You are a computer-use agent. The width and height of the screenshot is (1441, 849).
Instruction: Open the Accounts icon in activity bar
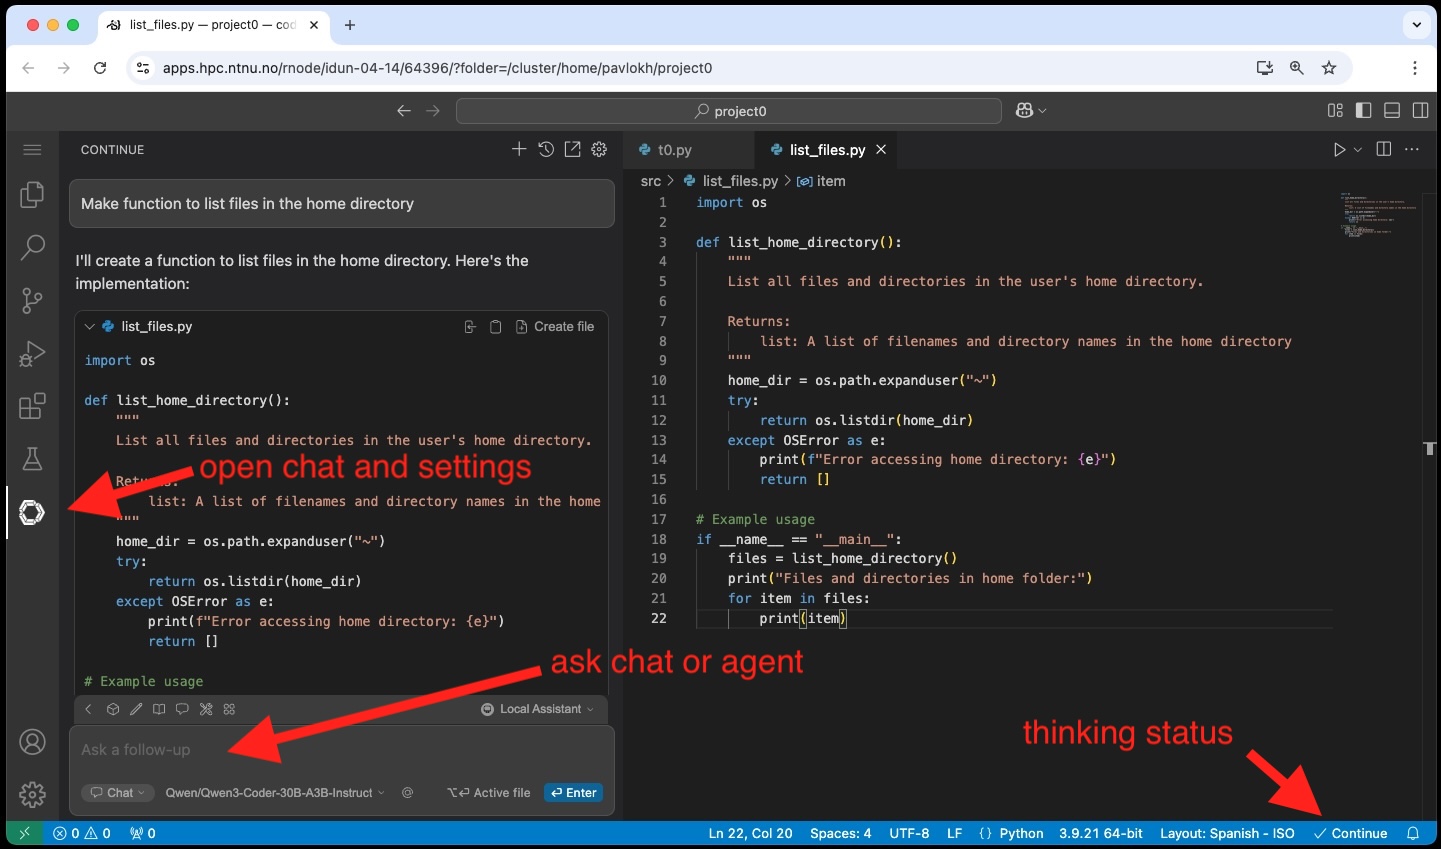pyautogui.click(x=32, y=742)
